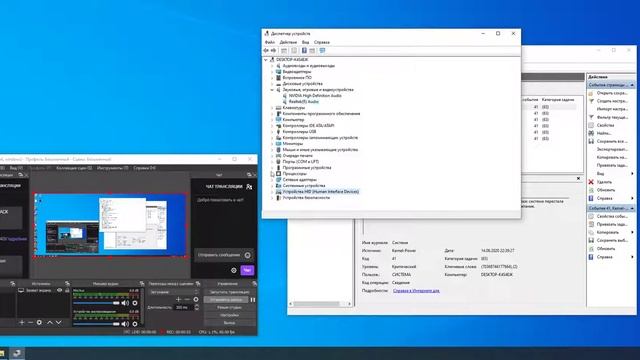Image resolution: width=640 pixels, height=360 pixels.
Task: Collapse the События страницы actions section
Action: point(632,85)
